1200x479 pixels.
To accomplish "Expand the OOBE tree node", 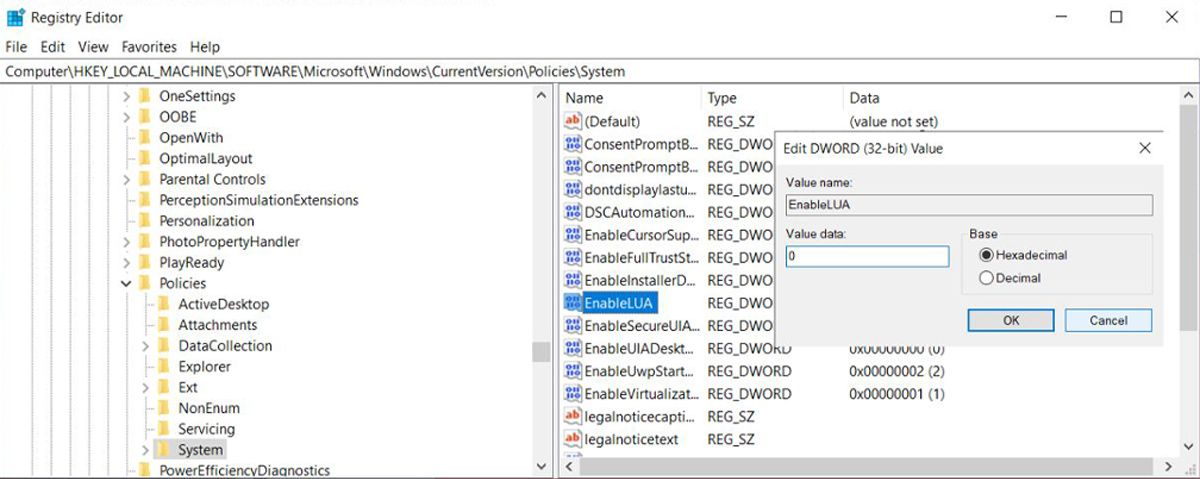I will tap(126, 117).
